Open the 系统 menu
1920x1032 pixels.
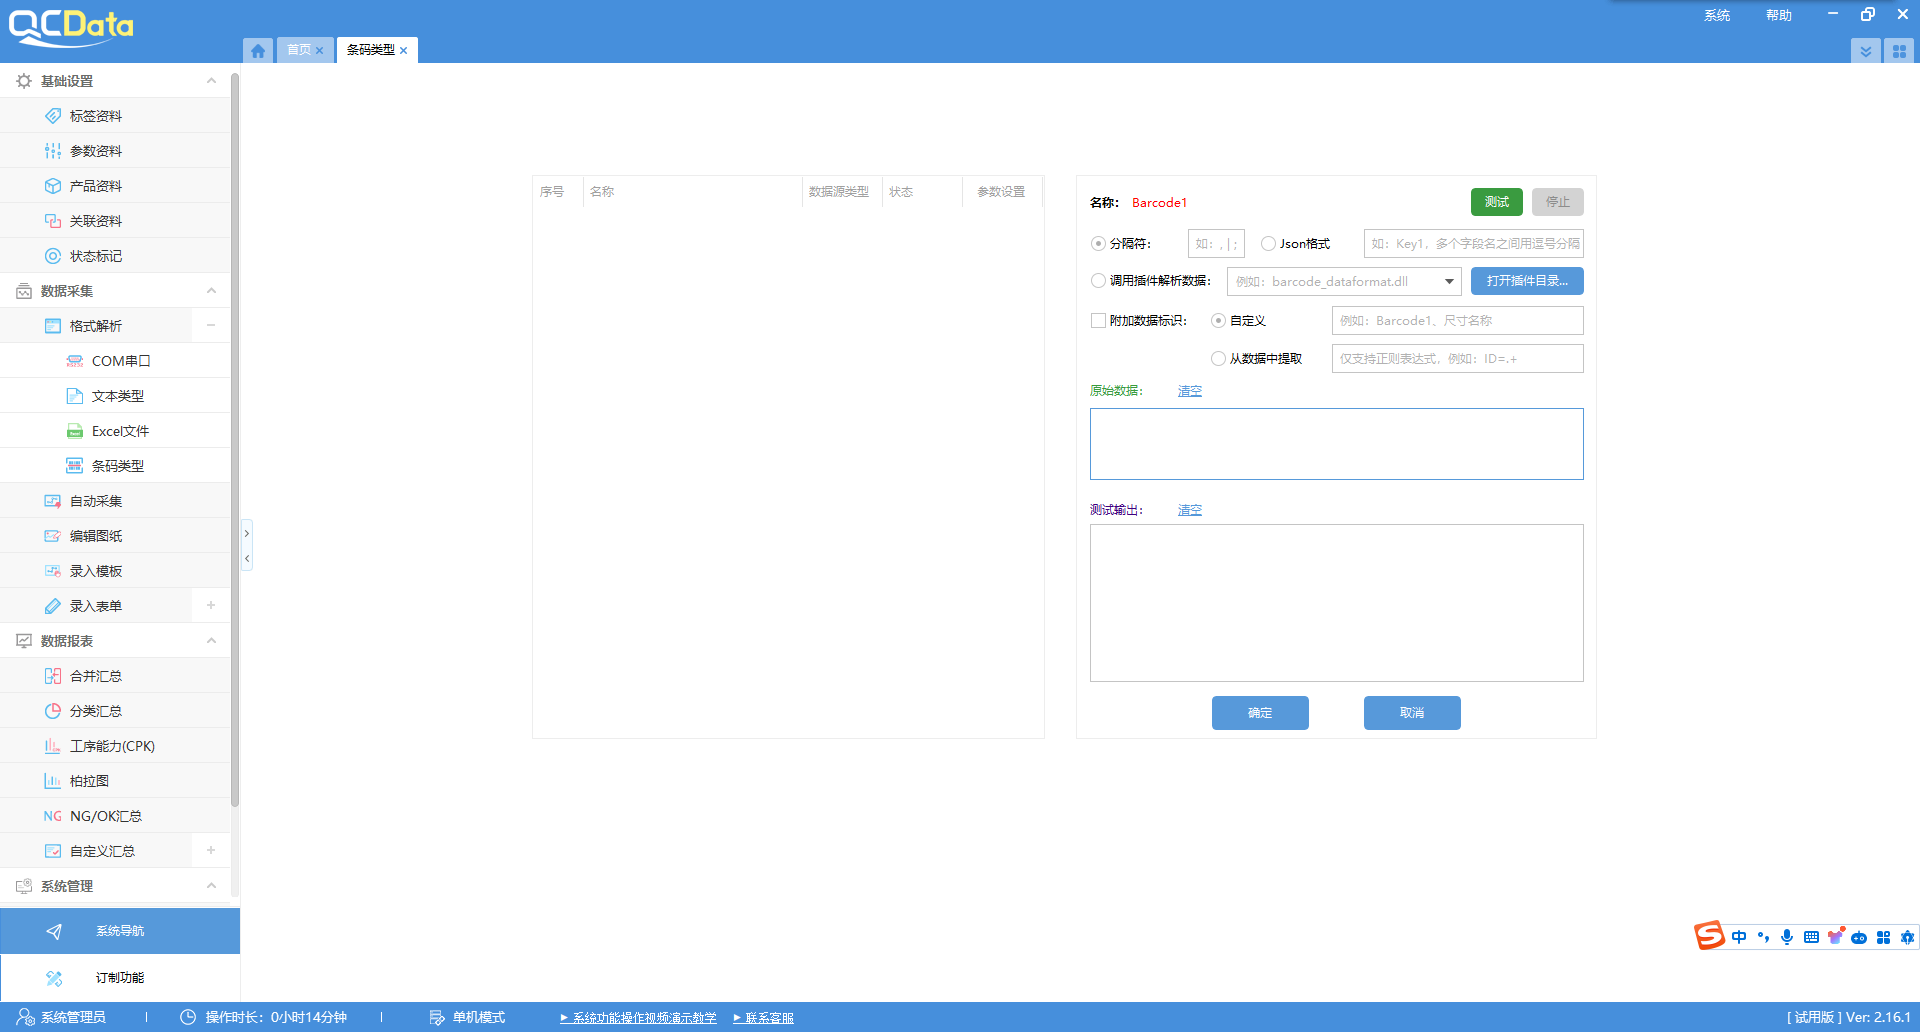point(1716,15)
